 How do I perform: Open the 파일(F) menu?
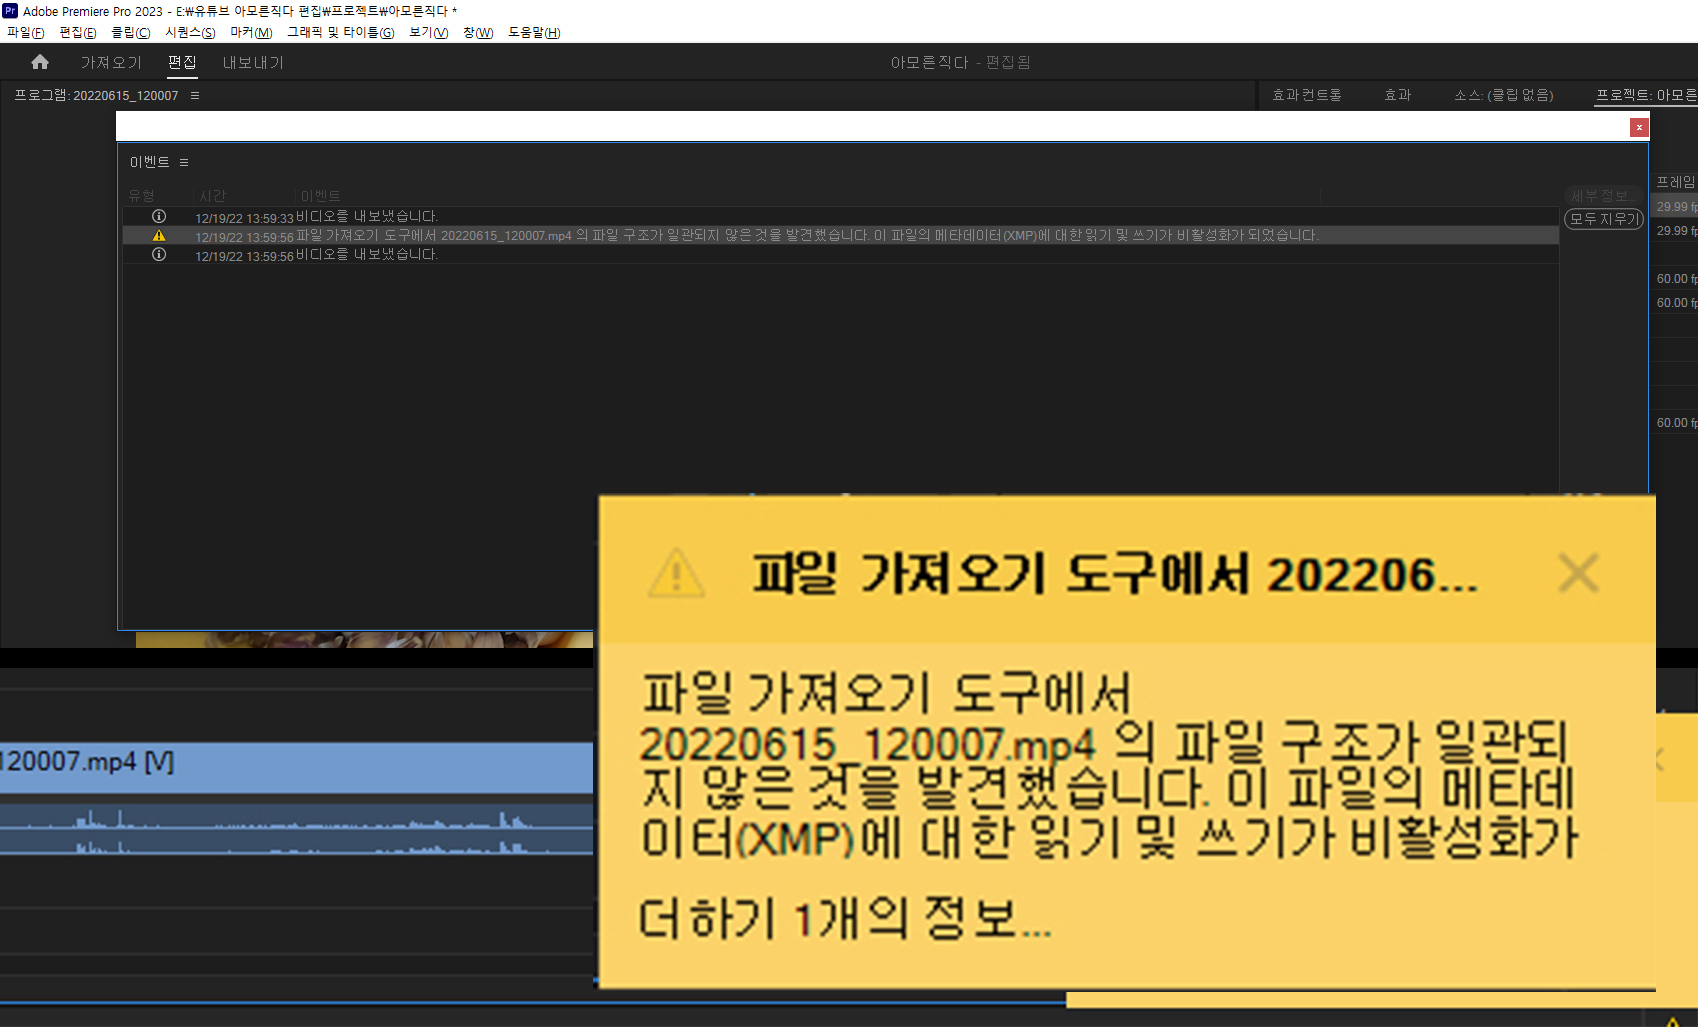(x=26, y=33)
